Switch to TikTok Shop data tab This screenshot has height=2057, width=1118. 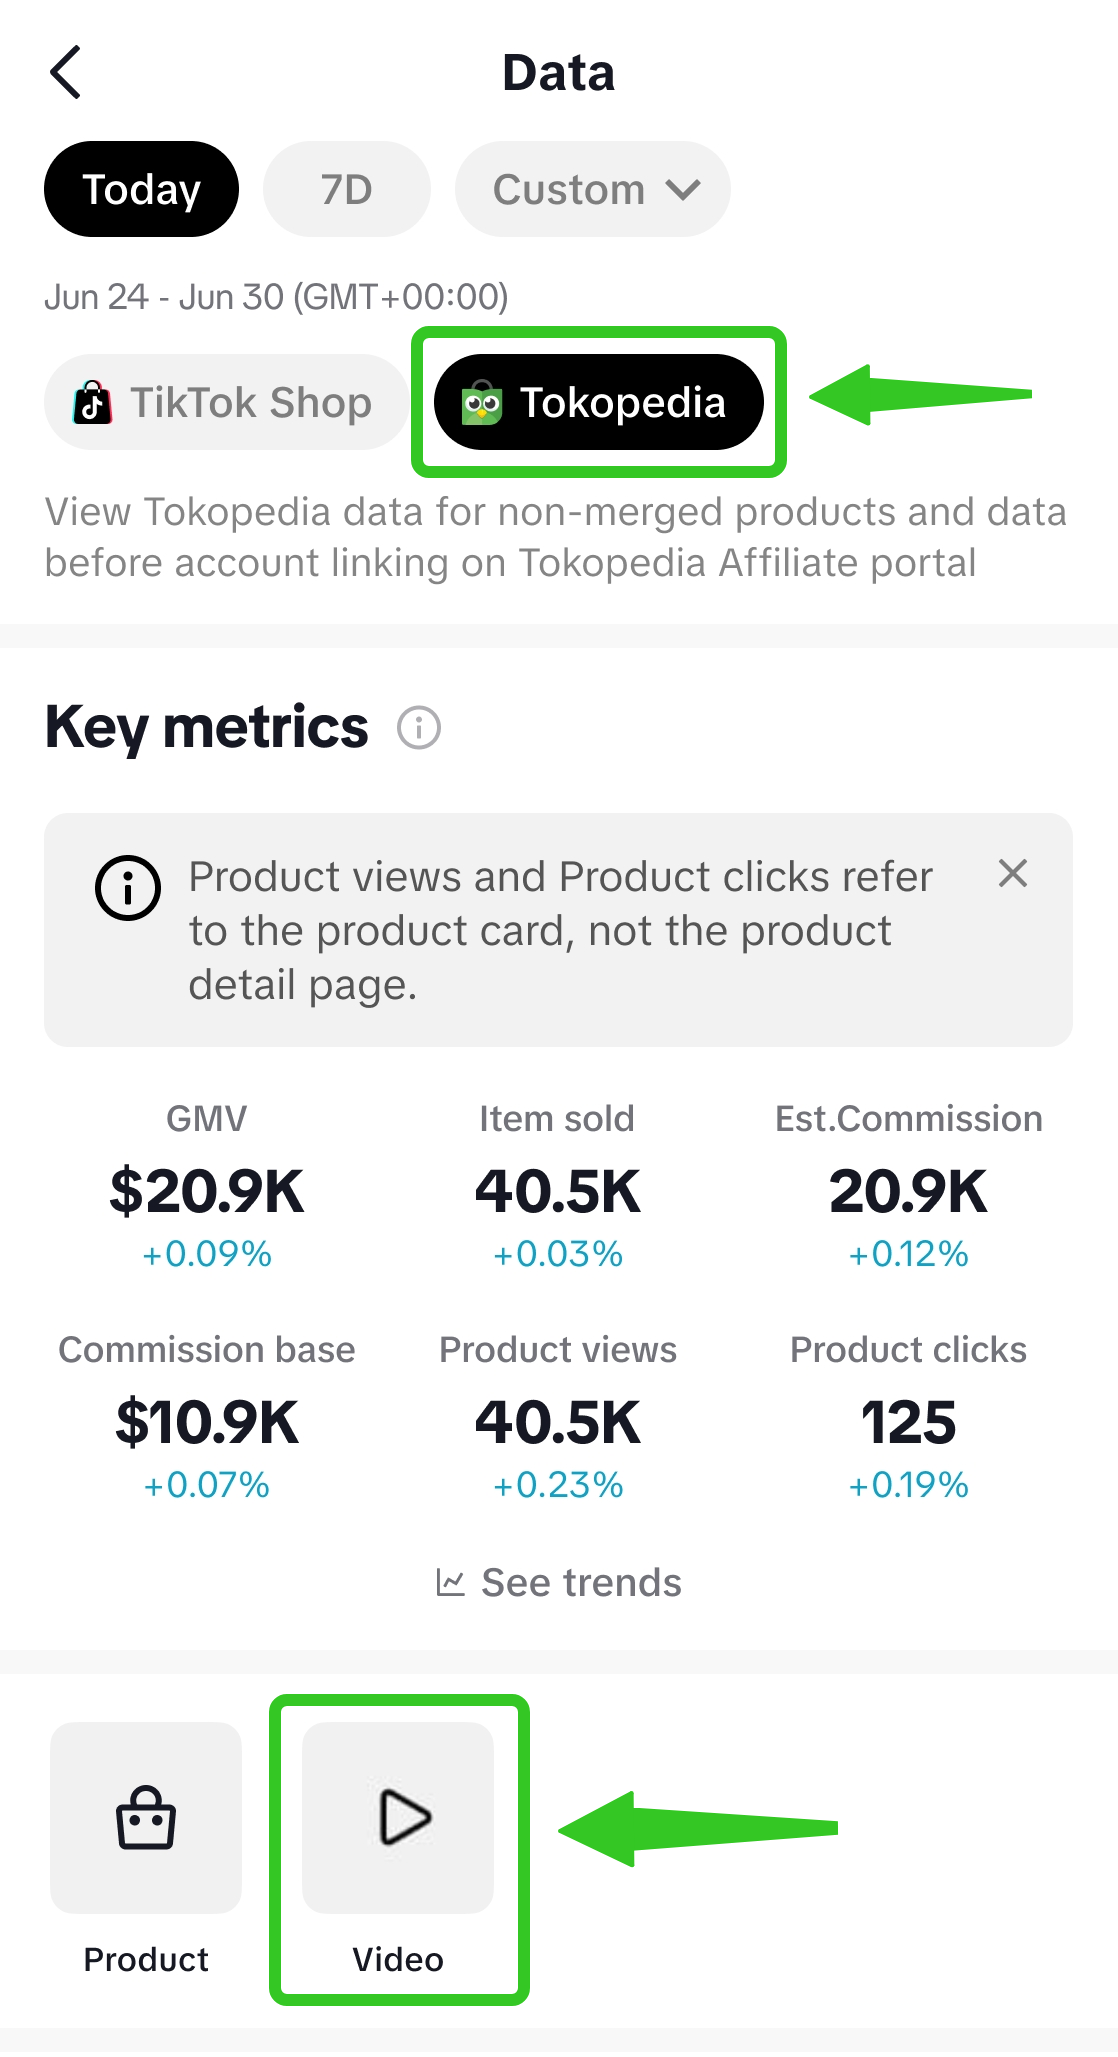tap(226, 403)
